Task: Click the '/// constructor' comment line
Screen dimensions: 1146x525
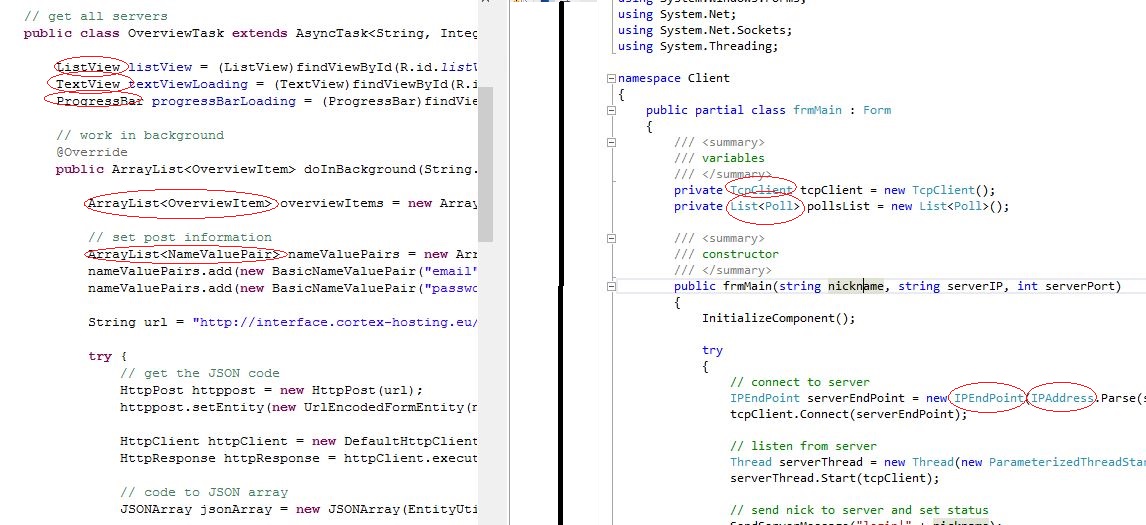Action: [x=726, y=254]
